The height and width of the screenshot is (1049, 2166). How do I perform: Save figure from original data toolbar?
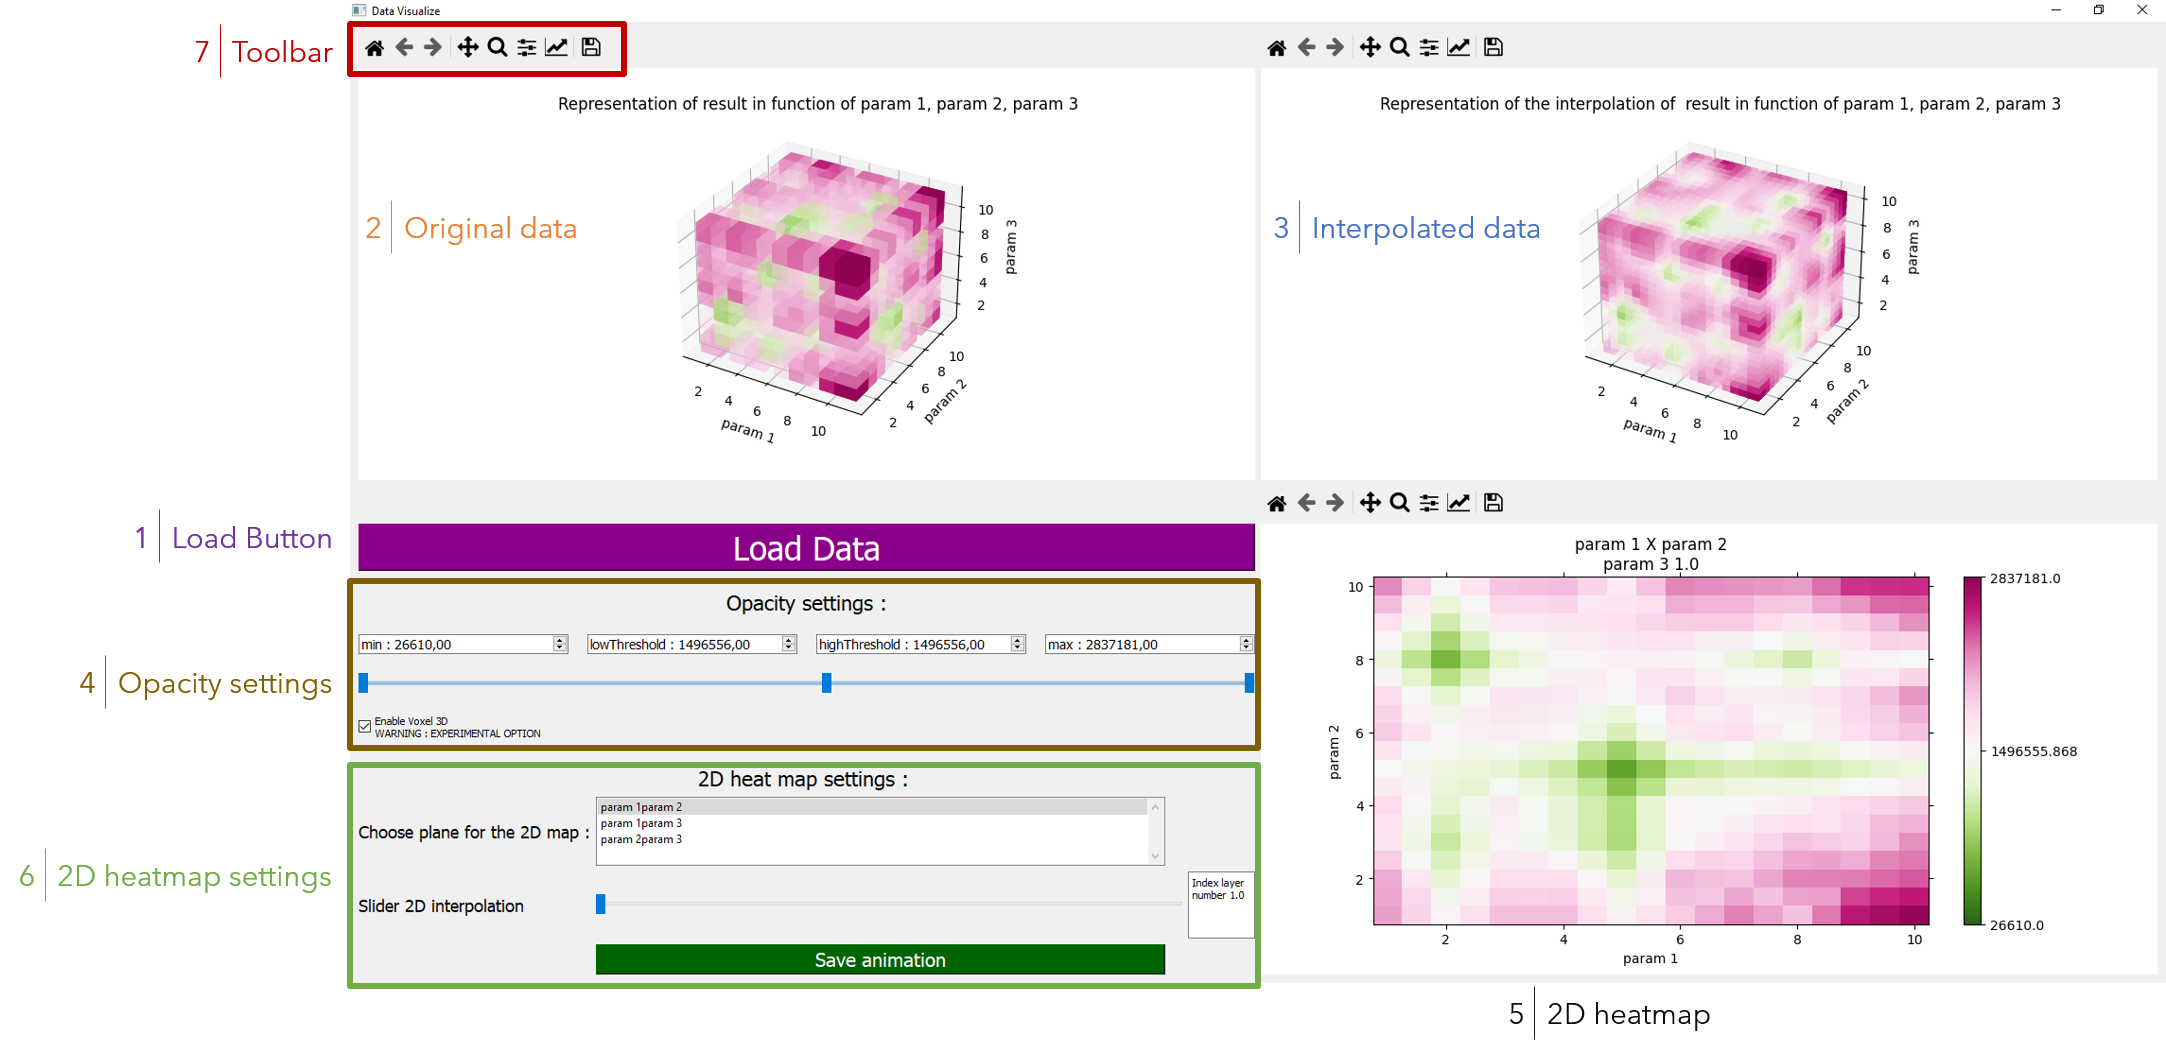pyautogui.click(x=591, y=47)
